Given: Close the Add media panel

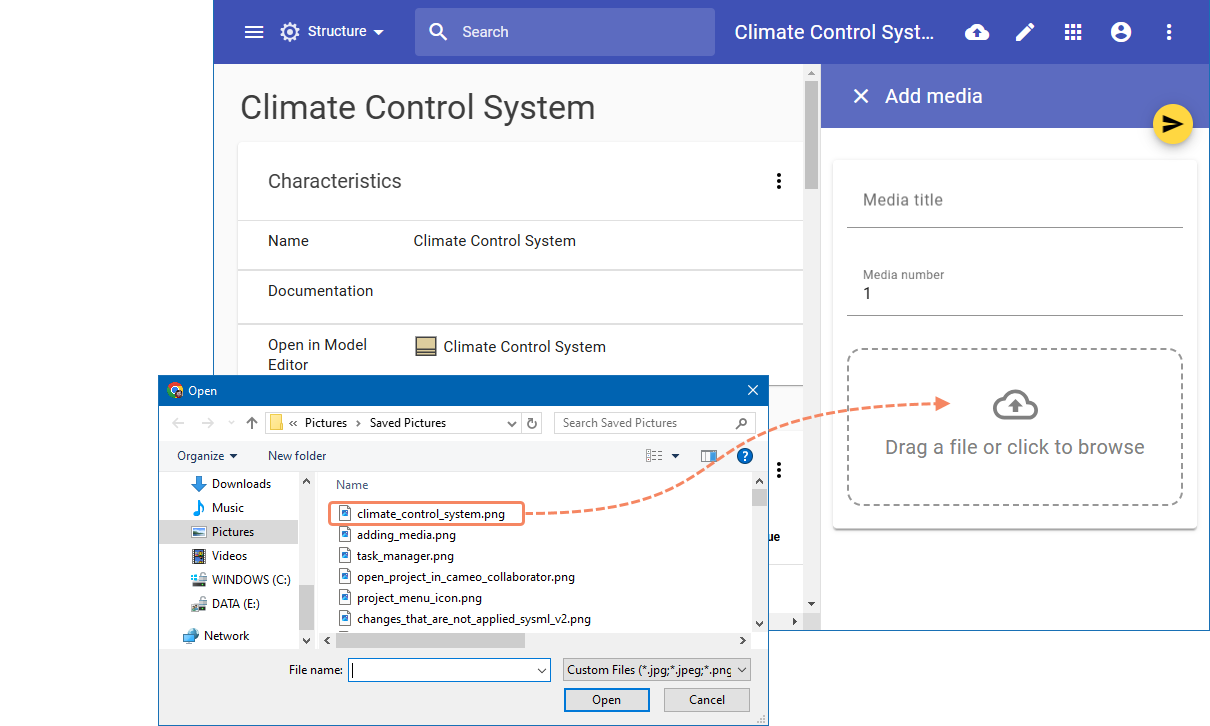Looking at the screenshot, I should click(860, 96).
